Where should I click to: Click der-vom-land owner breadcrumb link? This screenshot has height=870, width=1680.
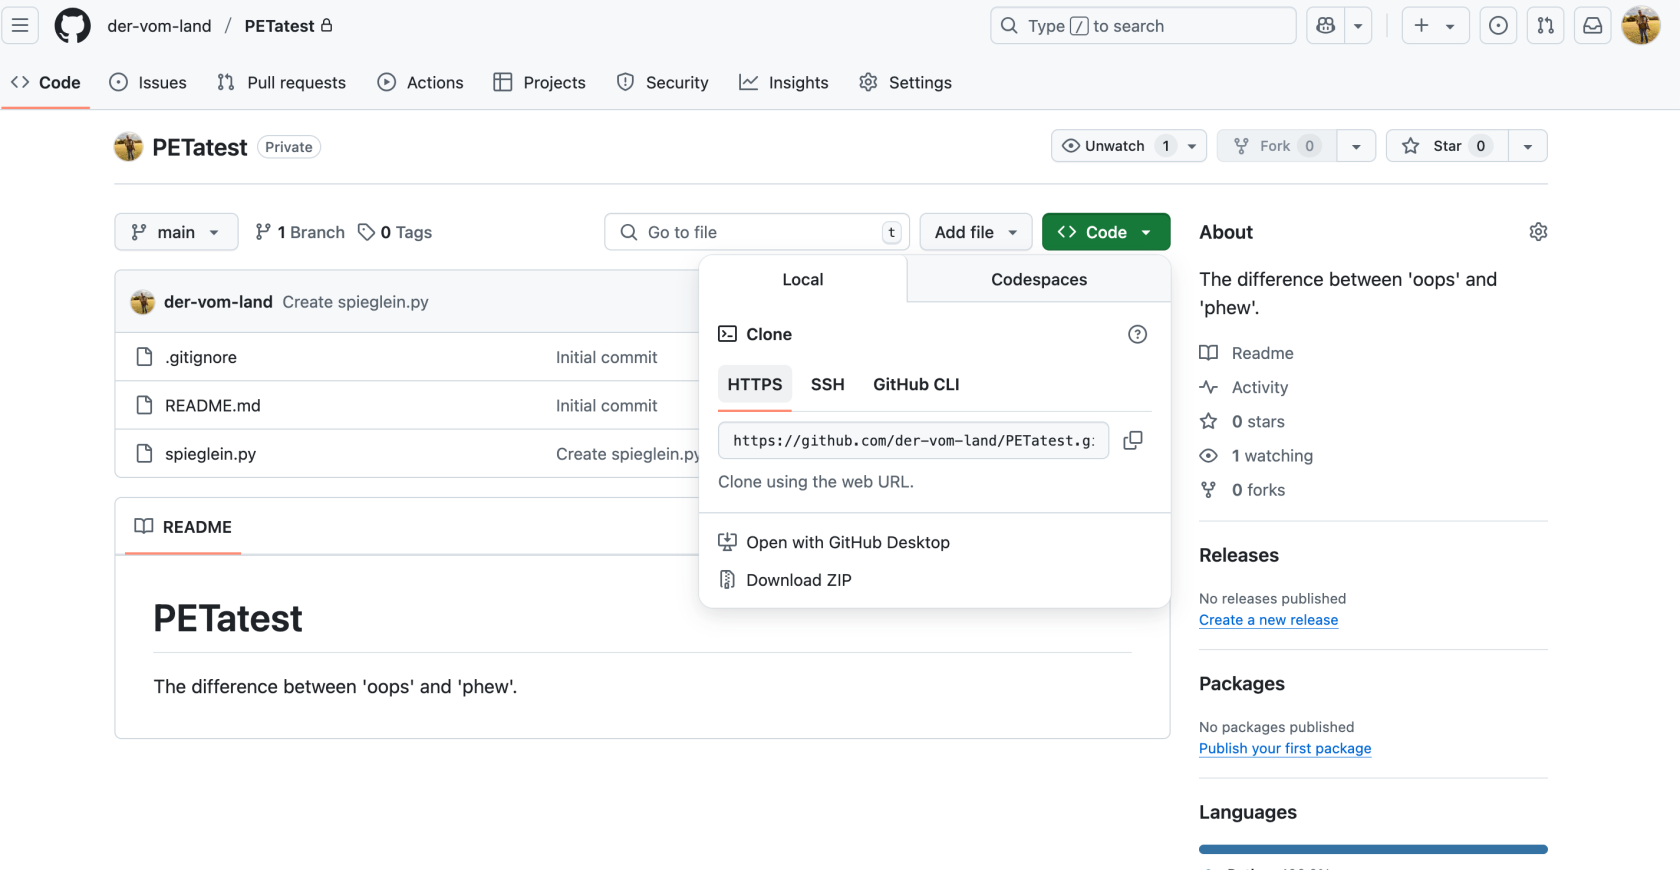click(159, 26)
